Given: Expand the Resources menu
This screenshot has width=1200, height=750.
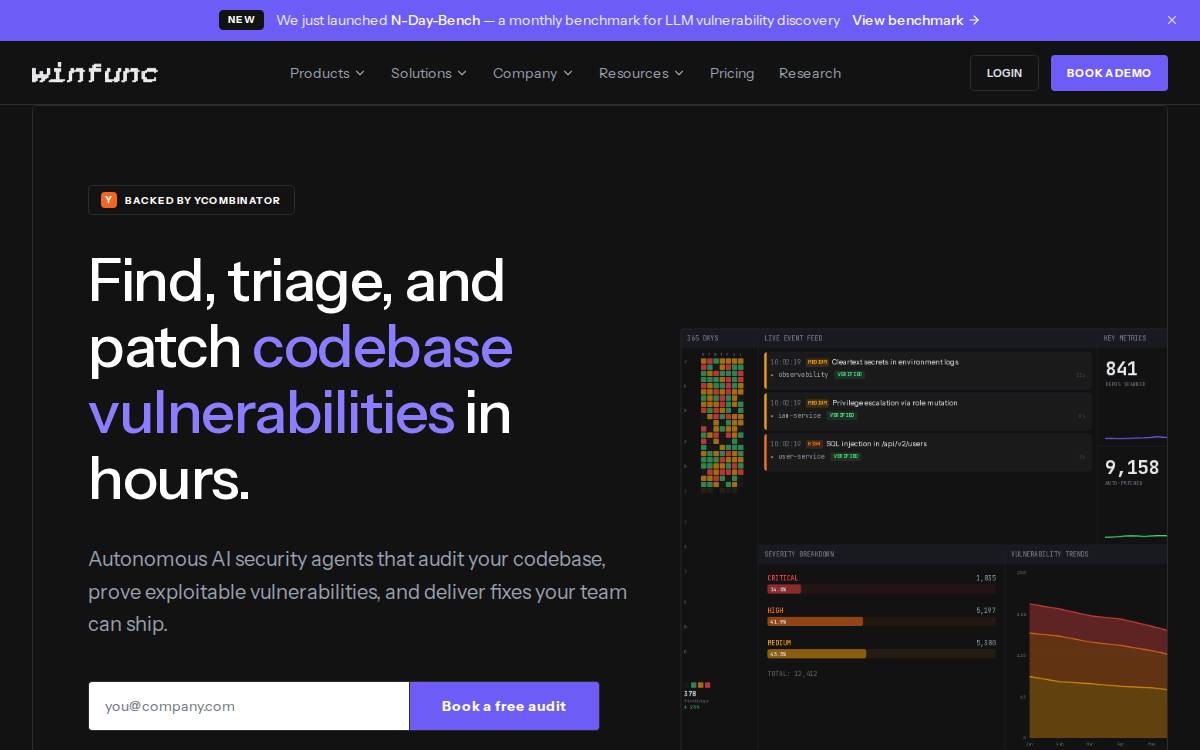Looking at the screenshot, I should click(641, 73).
